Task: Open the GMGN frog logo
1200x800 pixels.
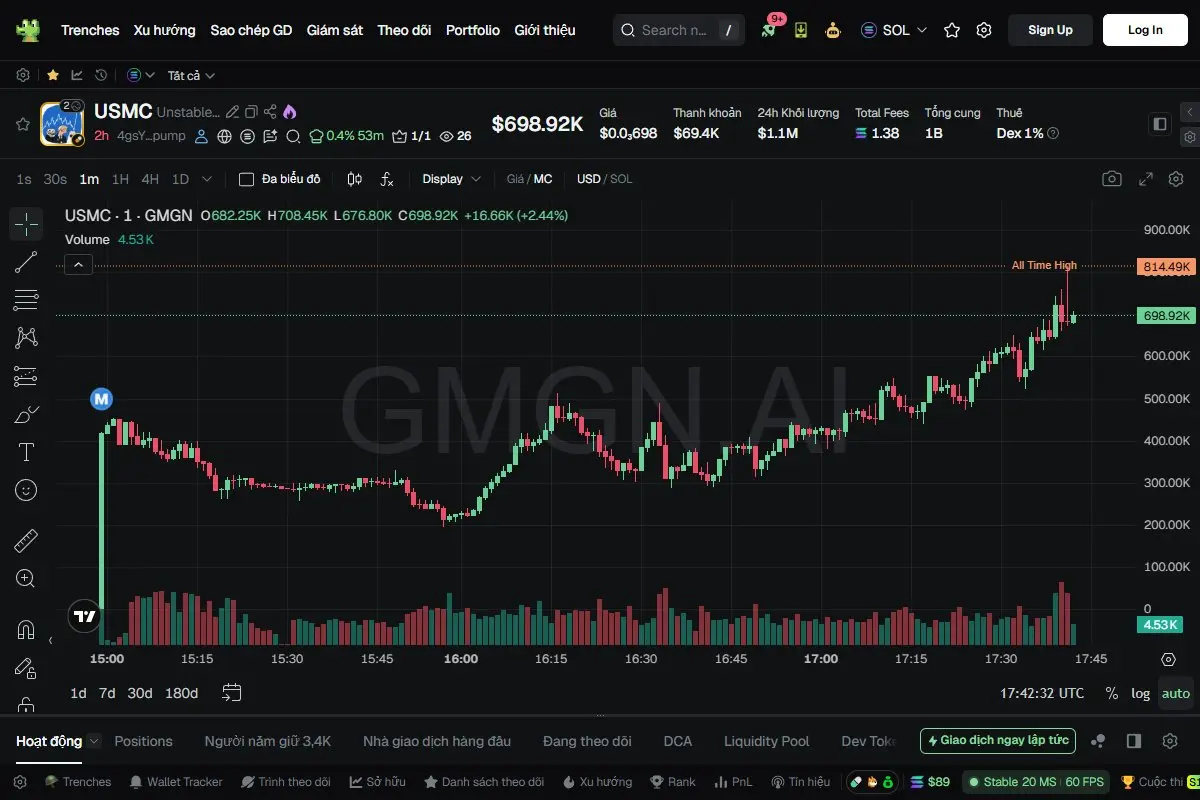Action: [x=28, y=30]
